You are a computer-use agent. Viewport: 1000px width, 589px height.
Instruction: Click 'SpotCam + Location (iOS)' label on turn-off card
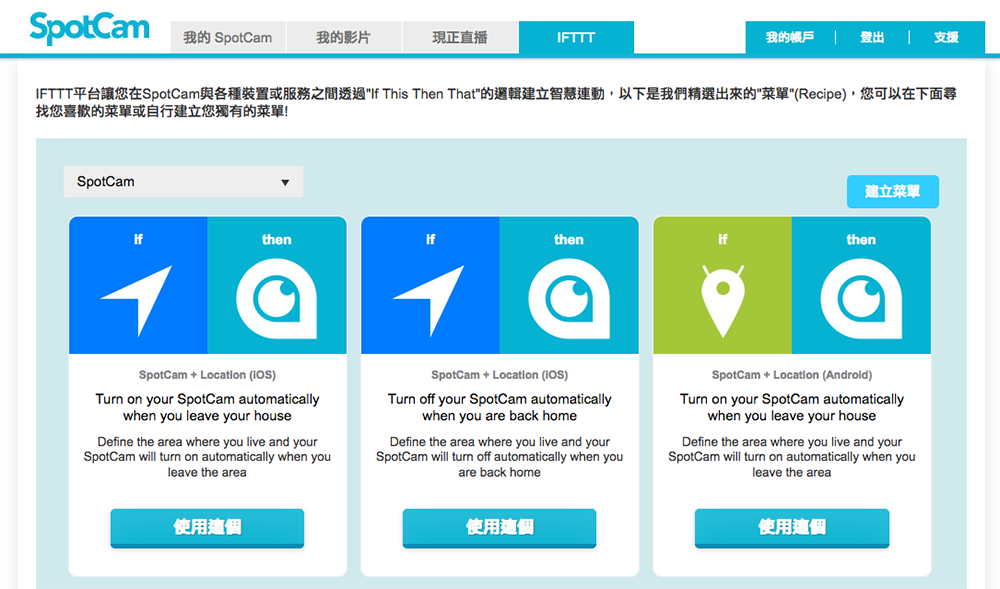tap(499, 375)
